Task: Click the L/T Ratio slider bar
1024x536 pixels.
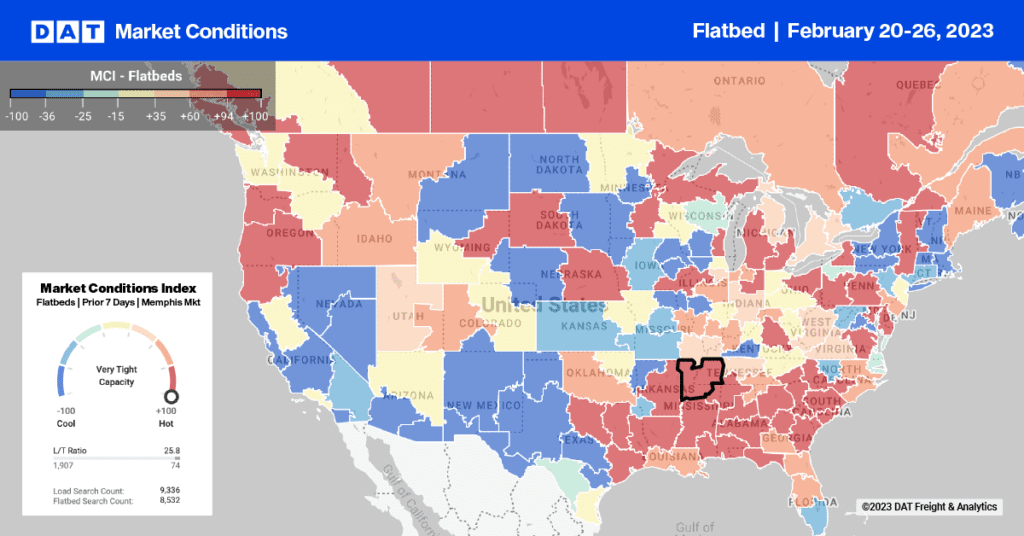Action: (x=116, y=458)
